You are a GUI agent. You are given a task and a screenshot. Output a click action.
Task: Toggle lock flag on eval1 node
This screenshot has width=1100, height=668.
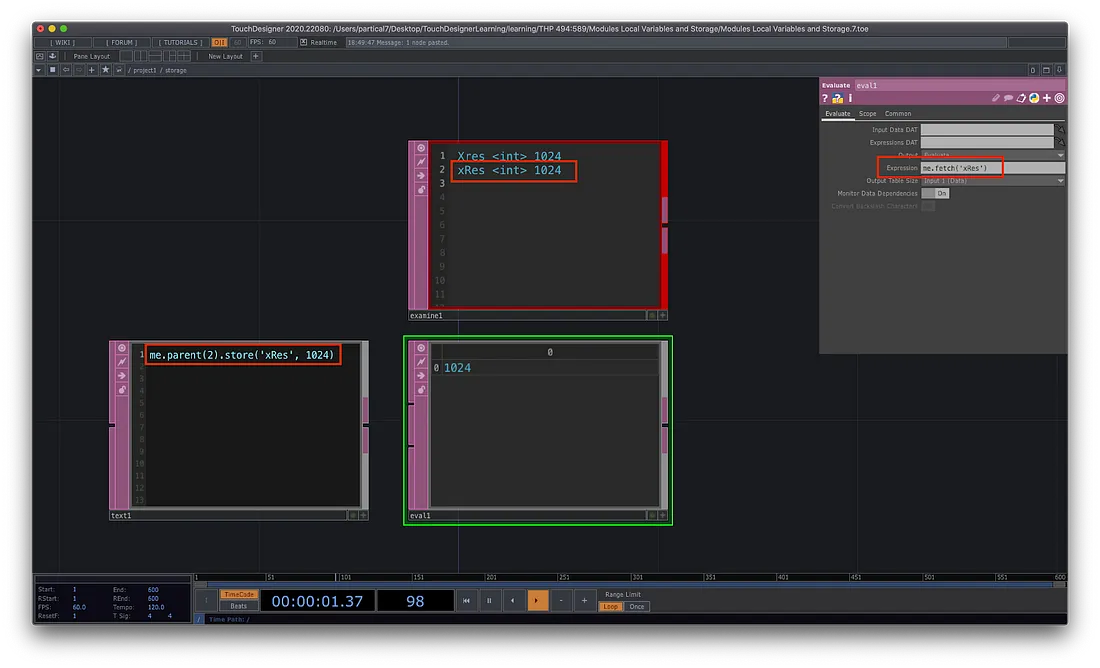[x=421, y=389]
